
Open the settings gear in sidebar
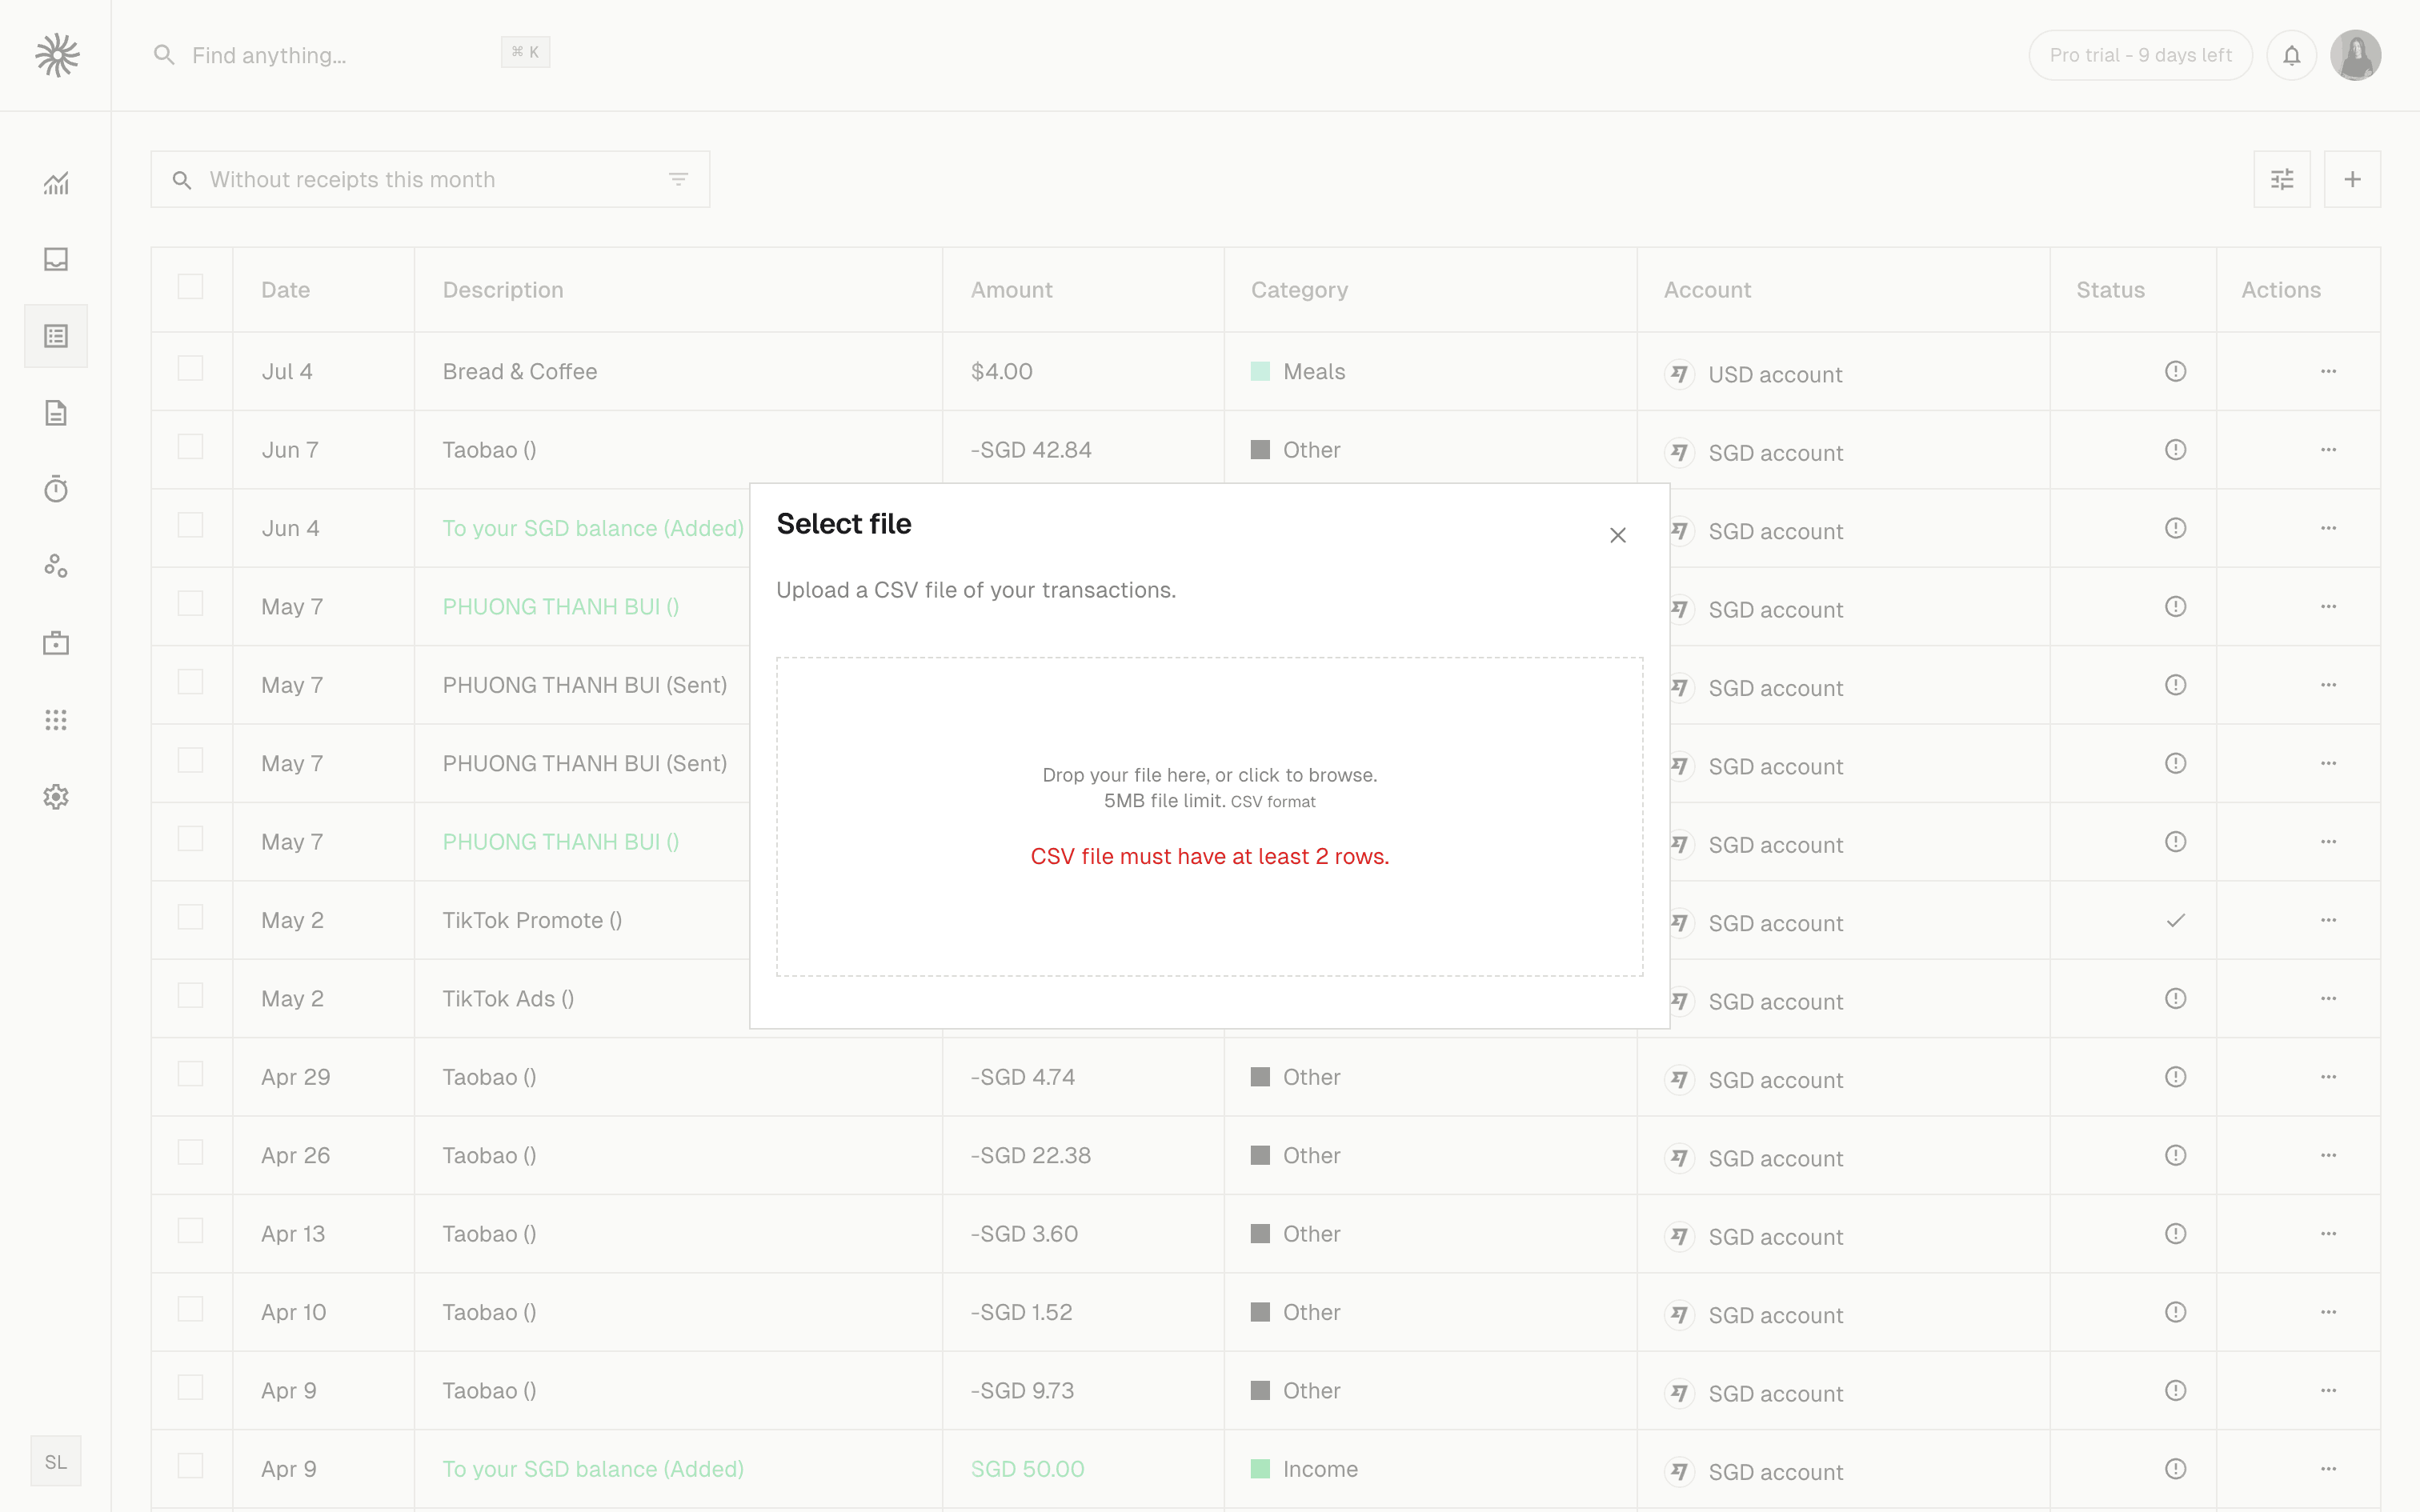click(56, 797)
